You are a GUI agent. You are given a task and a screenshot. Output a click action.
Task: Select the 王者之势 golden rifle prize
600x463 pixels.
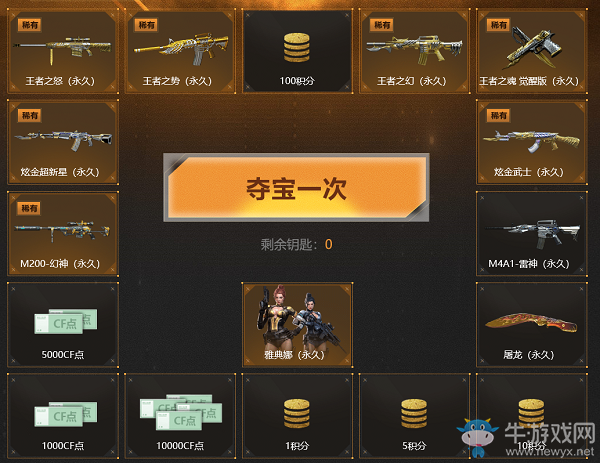[x=180, y=51]
